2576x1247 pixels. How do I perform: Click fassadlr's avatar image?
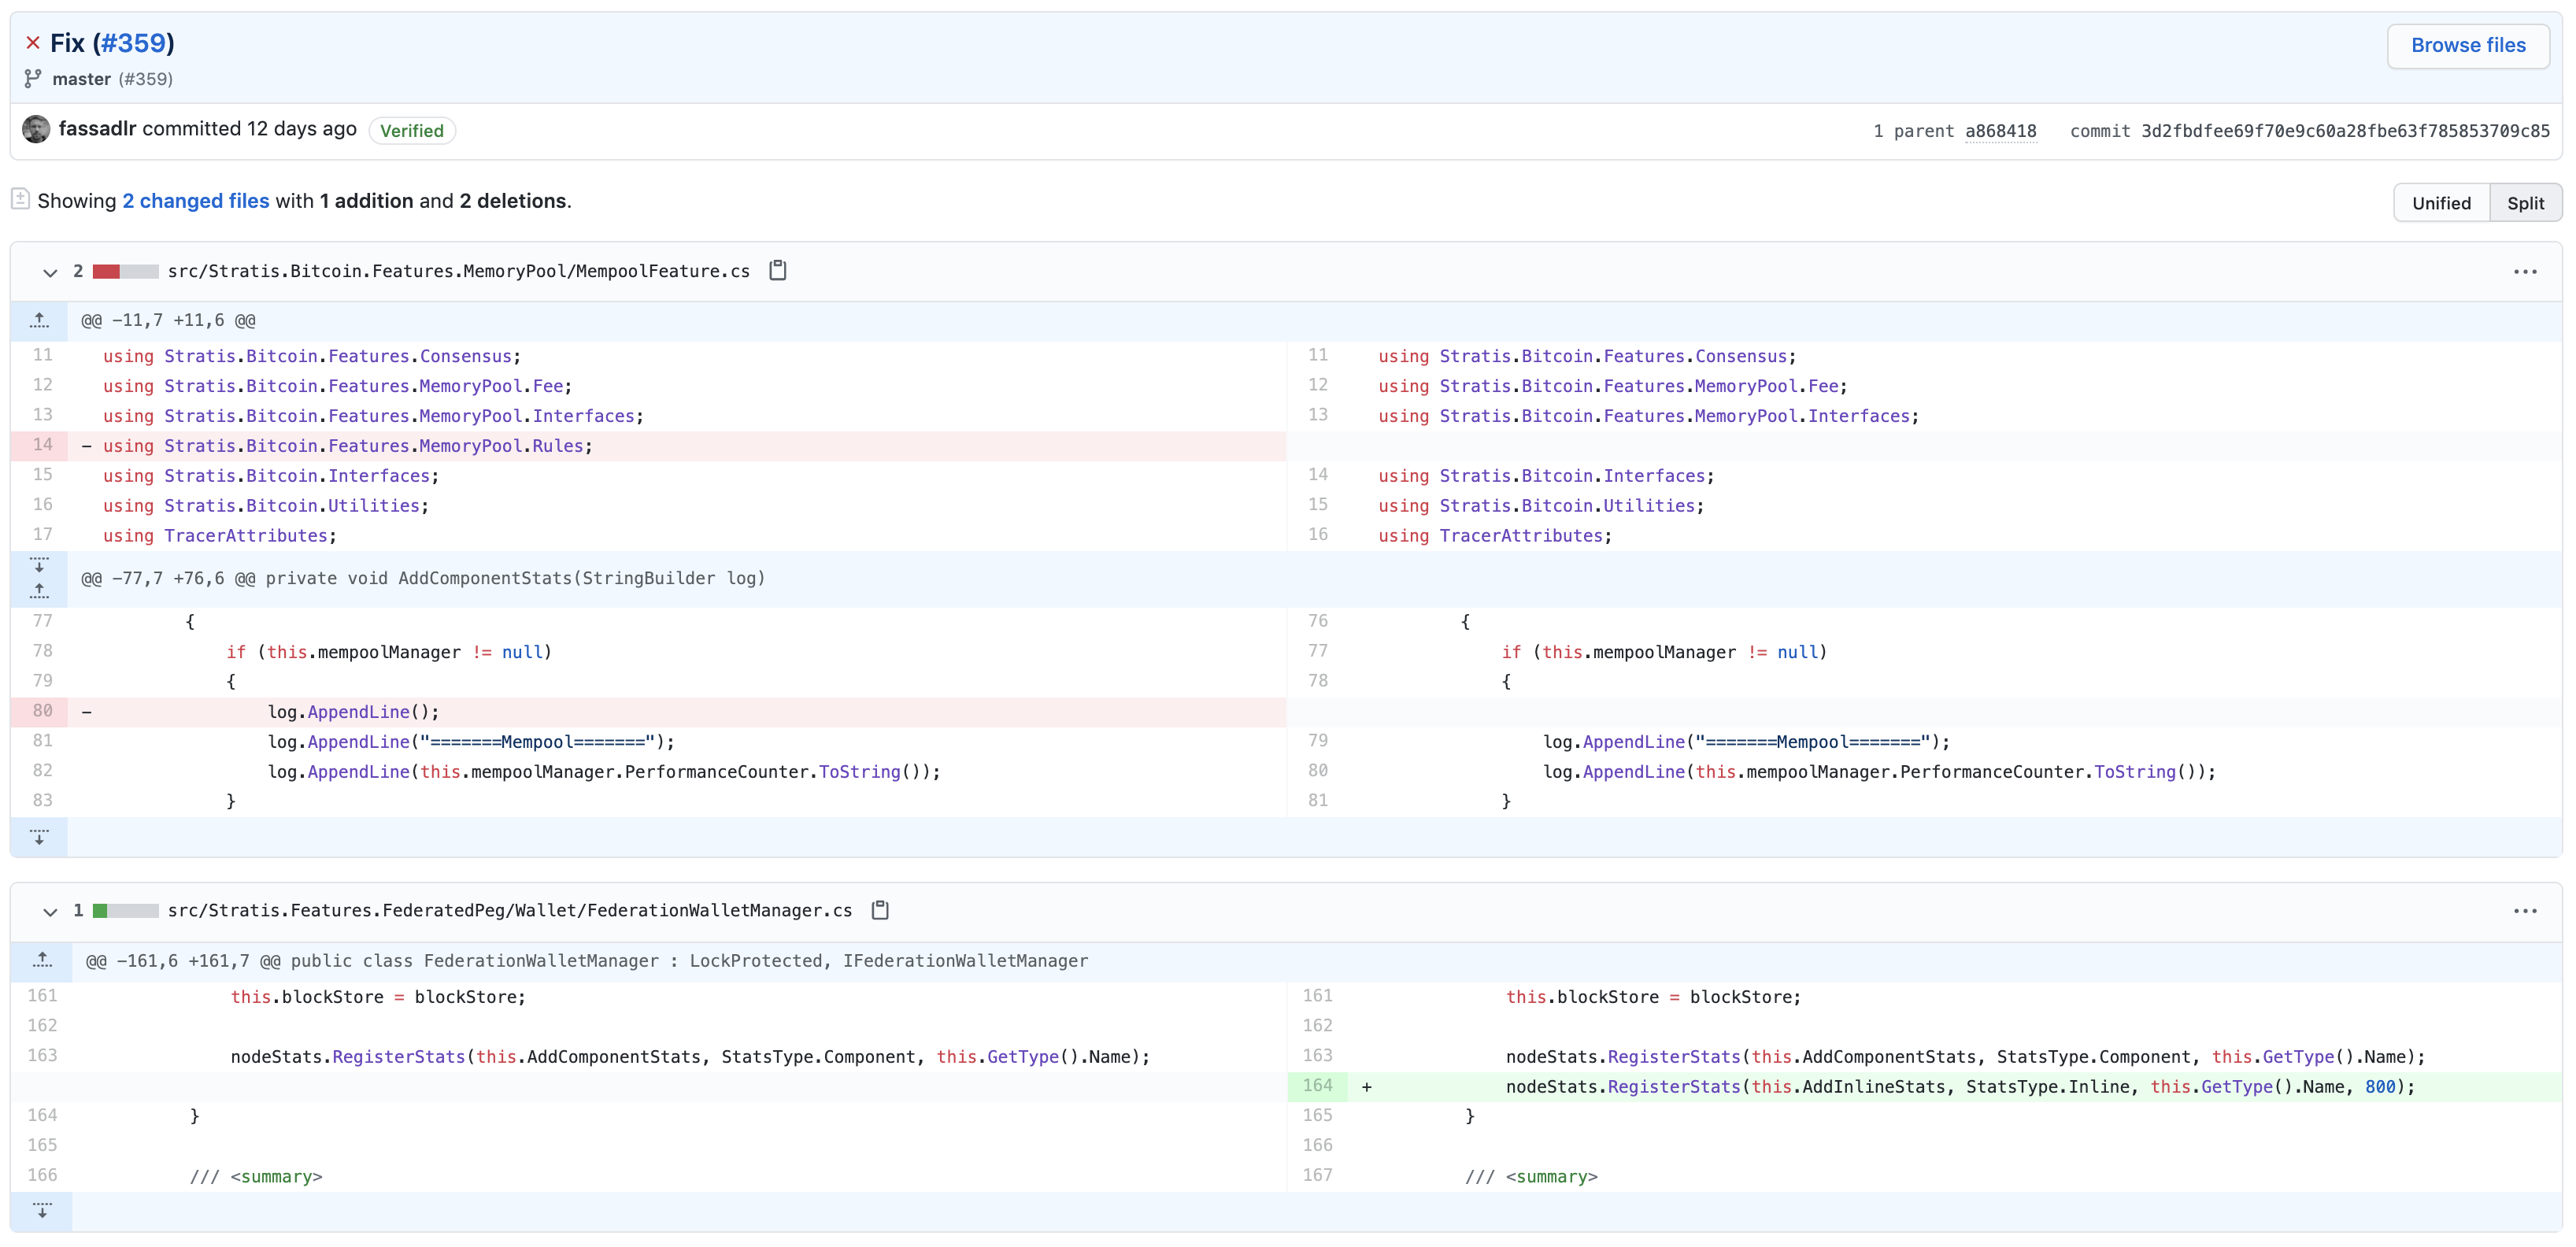[36, 129]
